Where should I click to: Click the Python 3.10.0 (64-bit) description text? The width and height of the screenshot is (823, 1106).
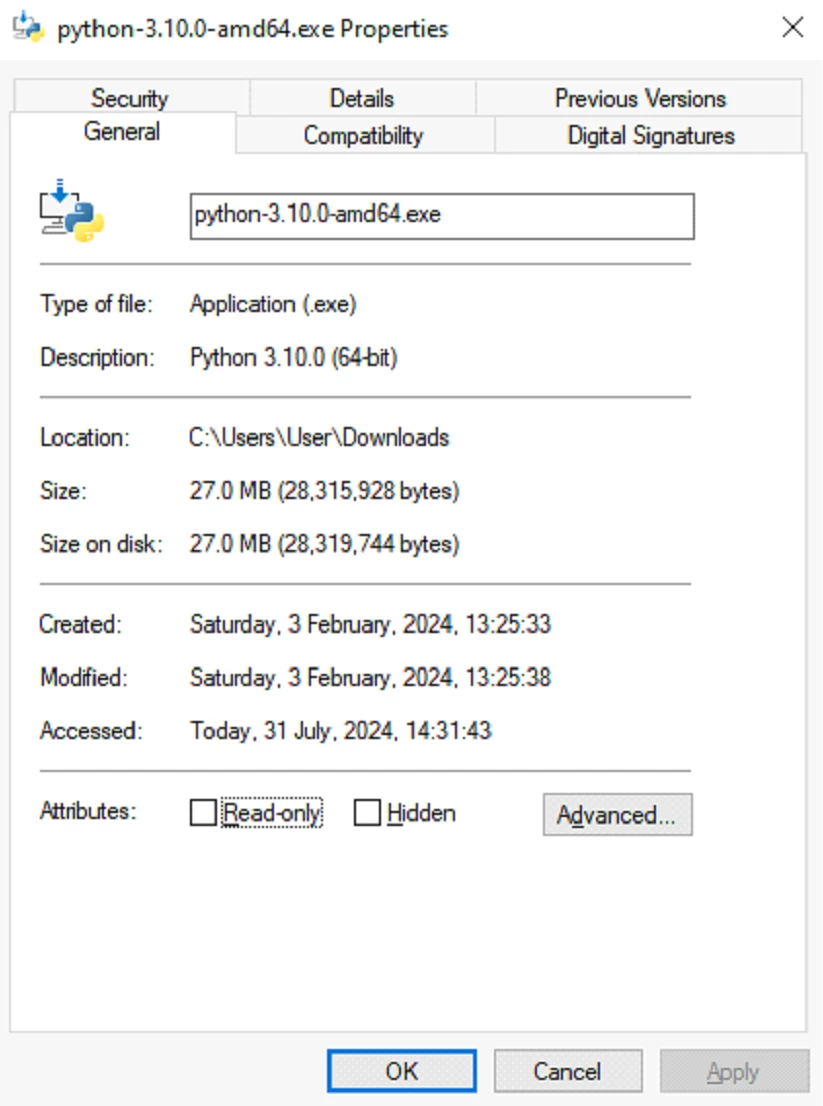293,358
